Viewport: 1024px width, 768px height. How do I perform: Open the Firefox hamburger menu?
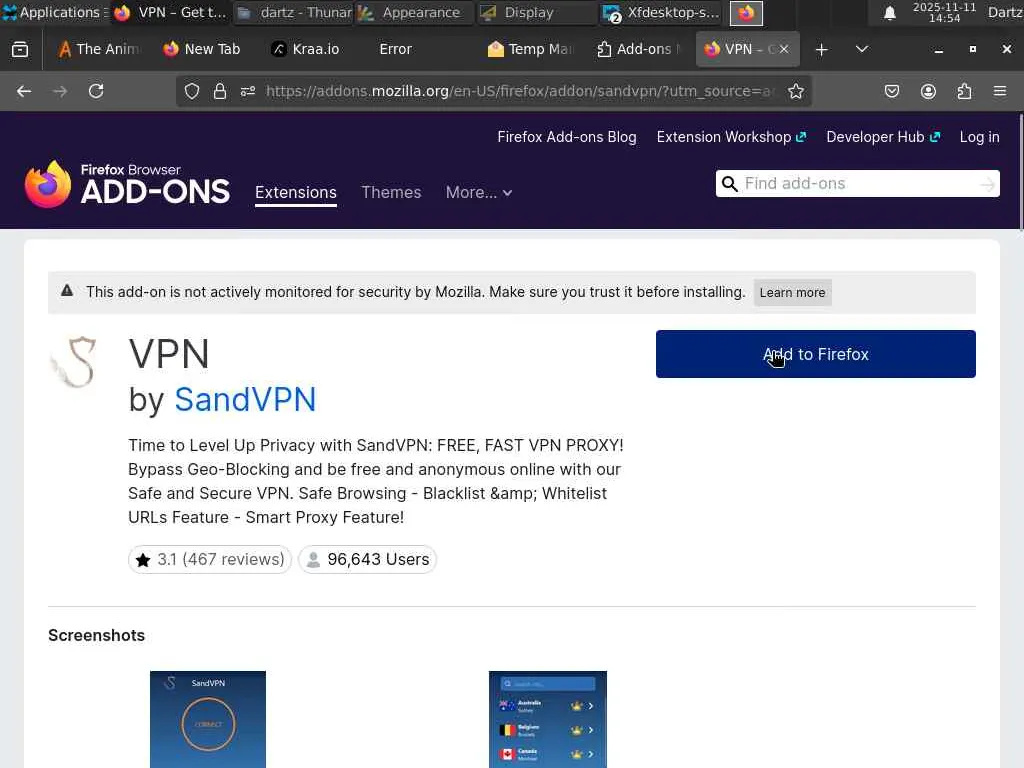pos(1000,91)
